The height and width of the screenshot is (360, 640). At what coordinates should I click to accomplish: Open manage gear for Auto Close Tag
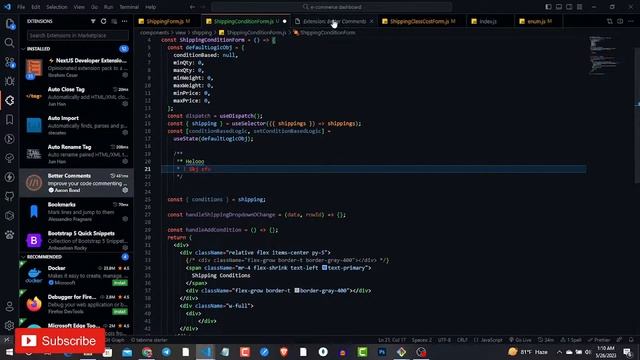coord(125,104)
